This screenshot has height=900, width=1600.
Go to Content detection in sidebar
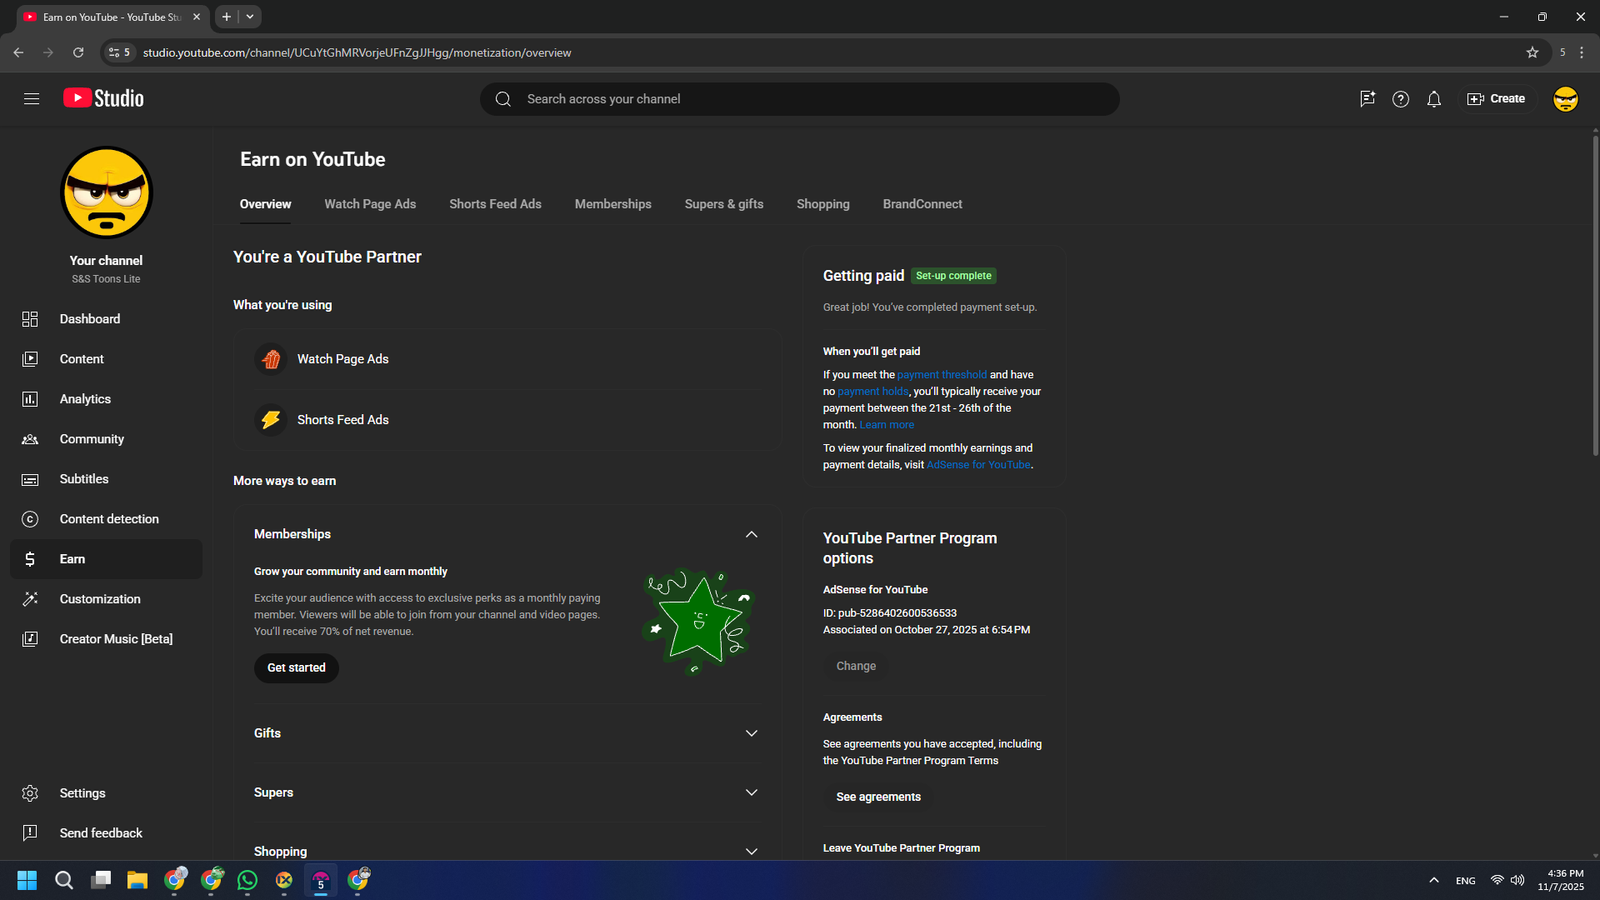pyautogui.click(x=109, y=519)
